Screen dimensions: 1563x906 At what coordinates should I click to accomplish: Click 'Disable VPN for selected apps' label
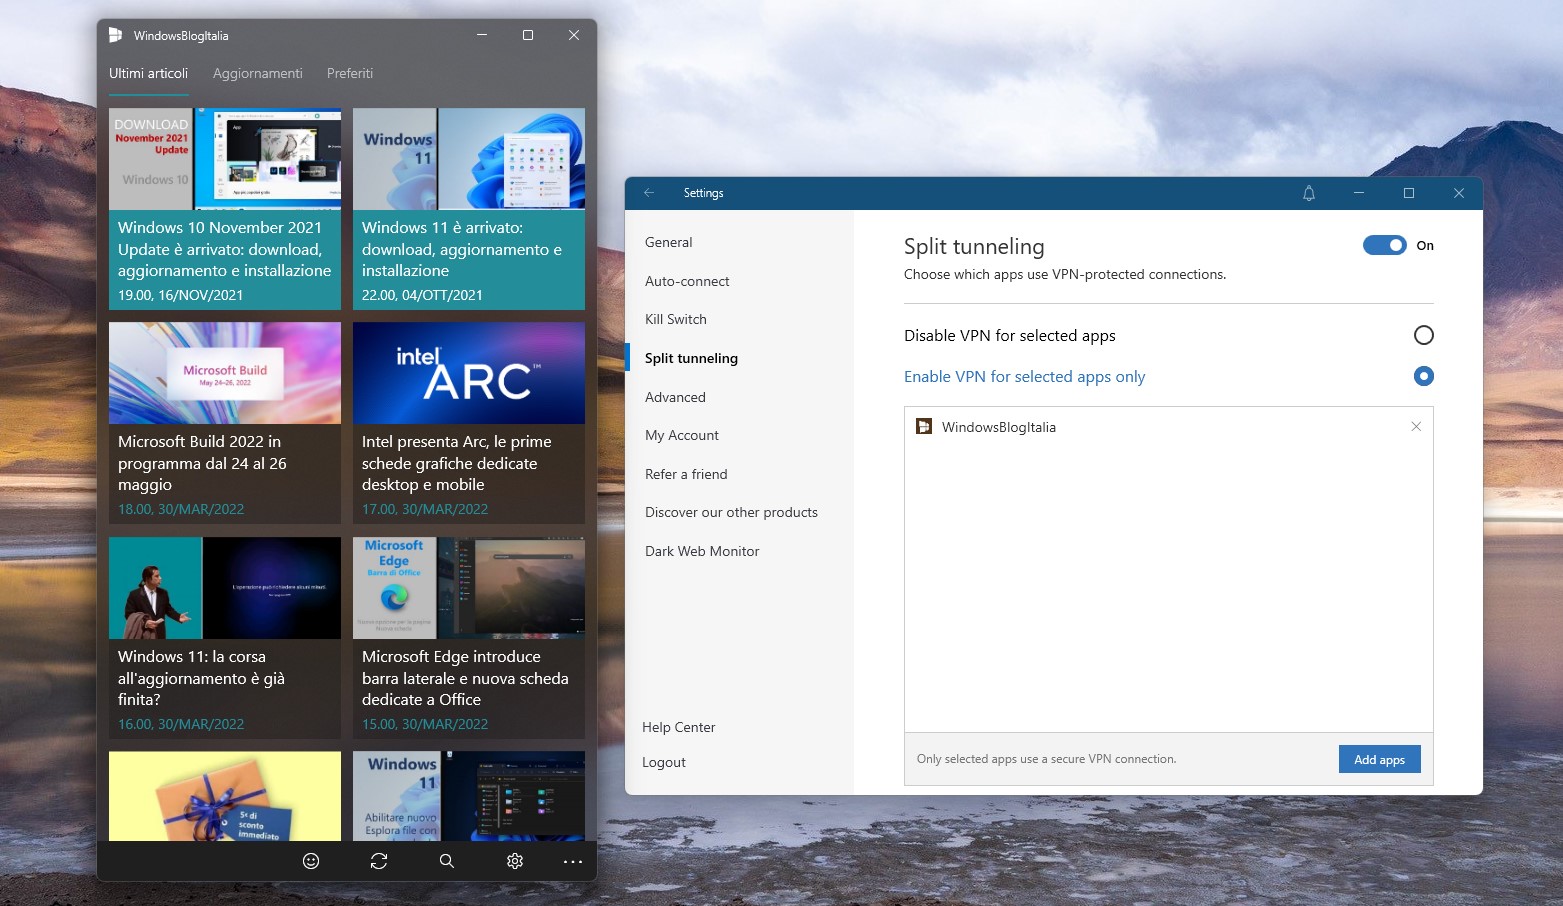tap(1010, 336)
